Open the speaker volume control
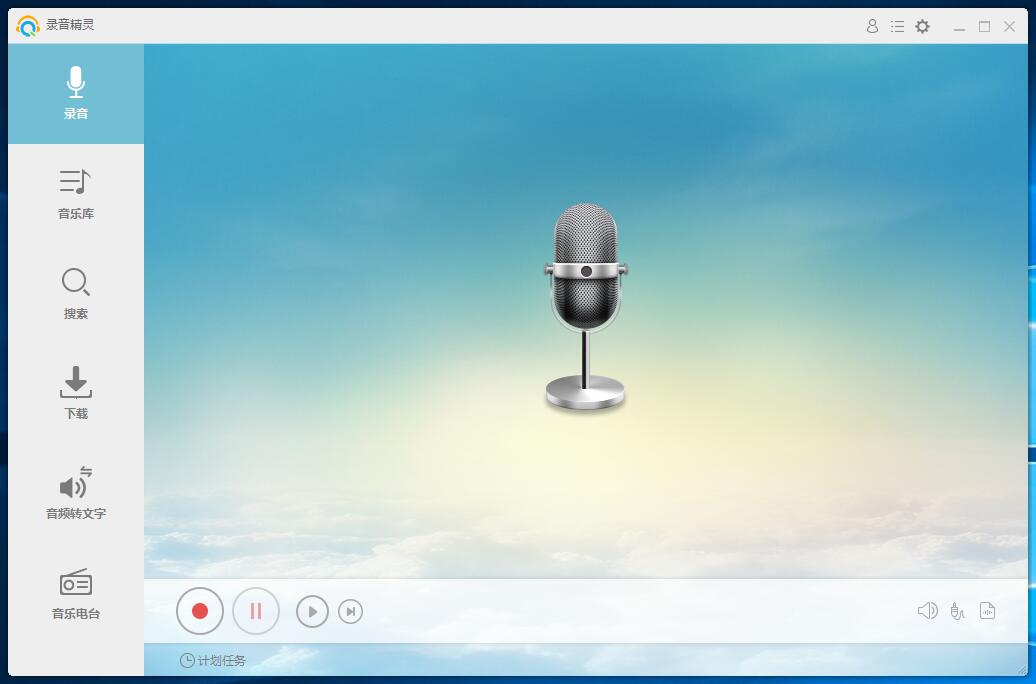Image resolution: width=1036 pixels, height=684 pixels. tap(928, 611)
